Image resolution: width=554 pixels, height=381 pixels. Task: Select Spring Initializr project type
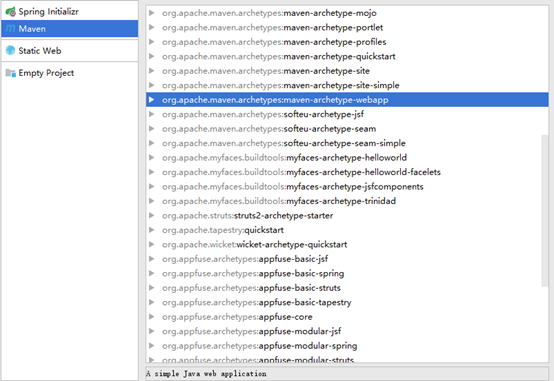(49, 12)
